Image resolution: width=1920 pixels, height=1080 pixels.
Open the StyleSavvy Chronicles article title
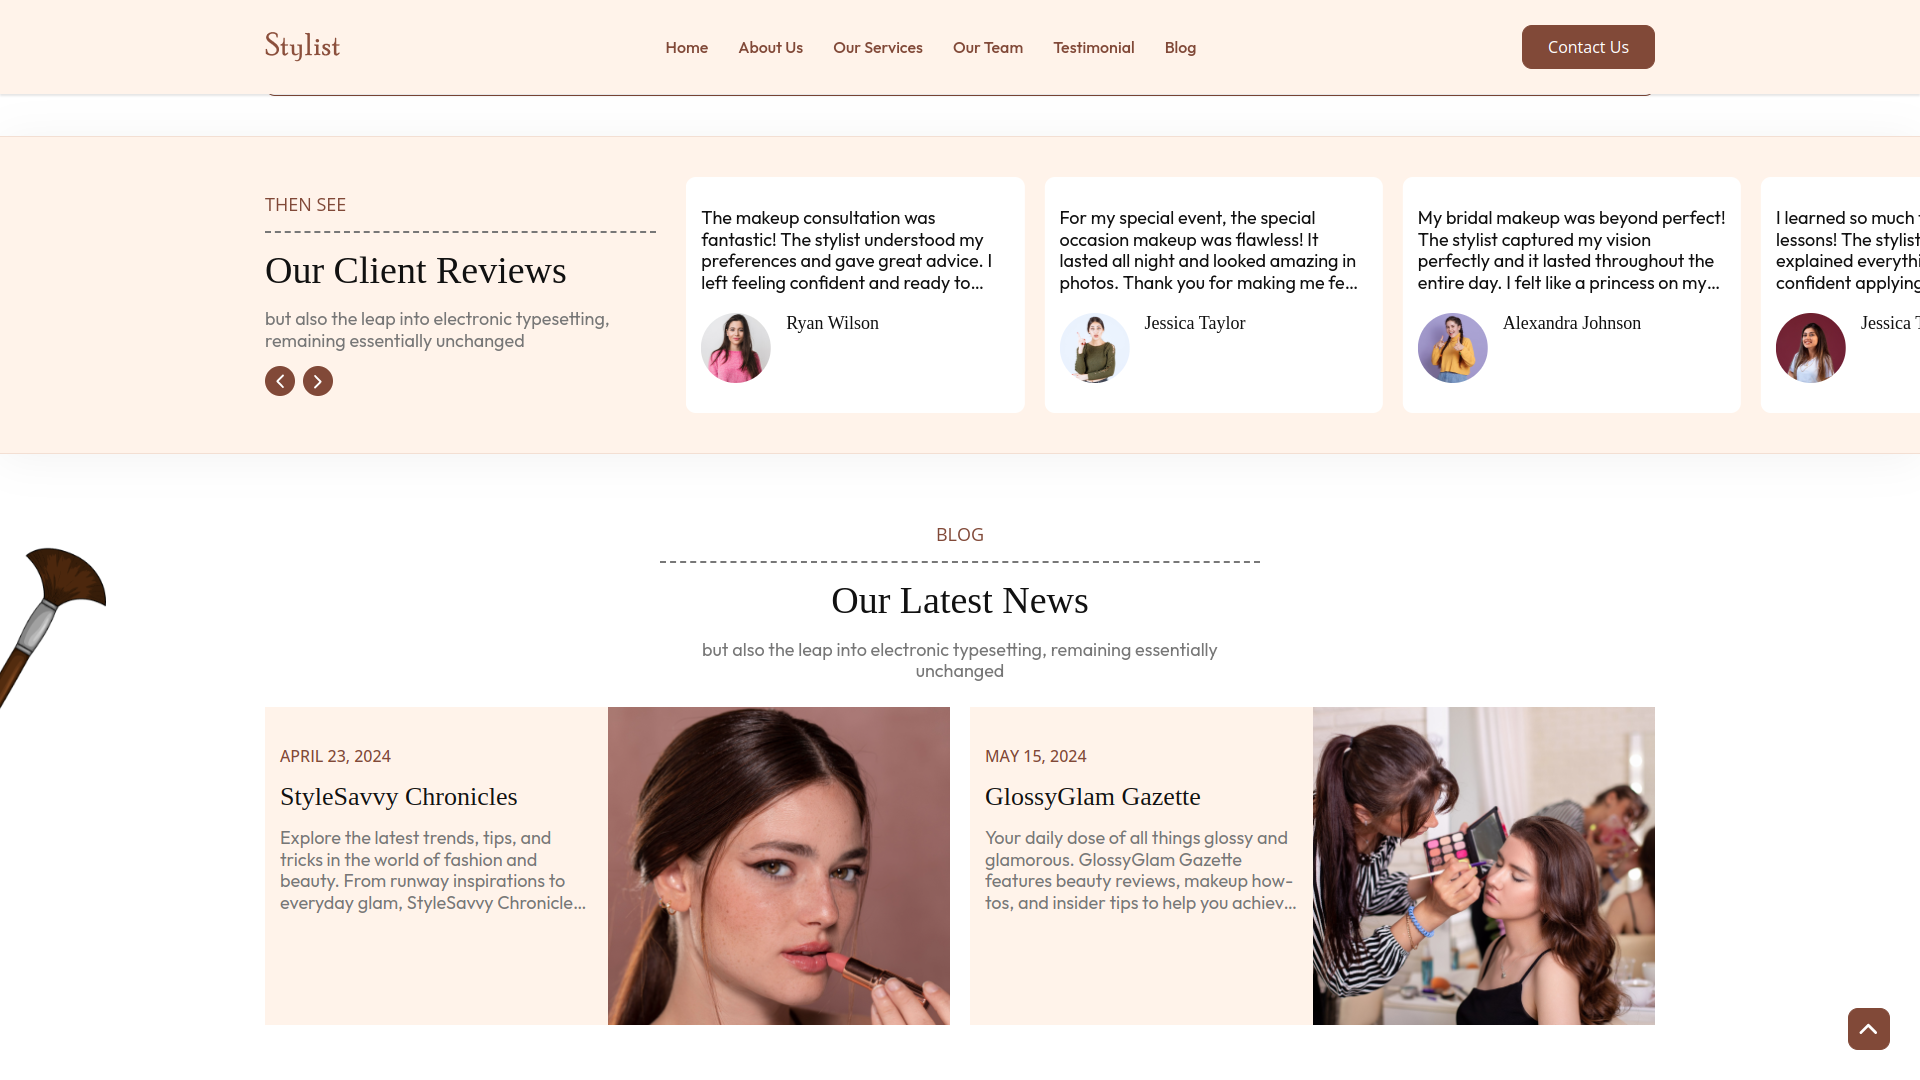(398, 797)
